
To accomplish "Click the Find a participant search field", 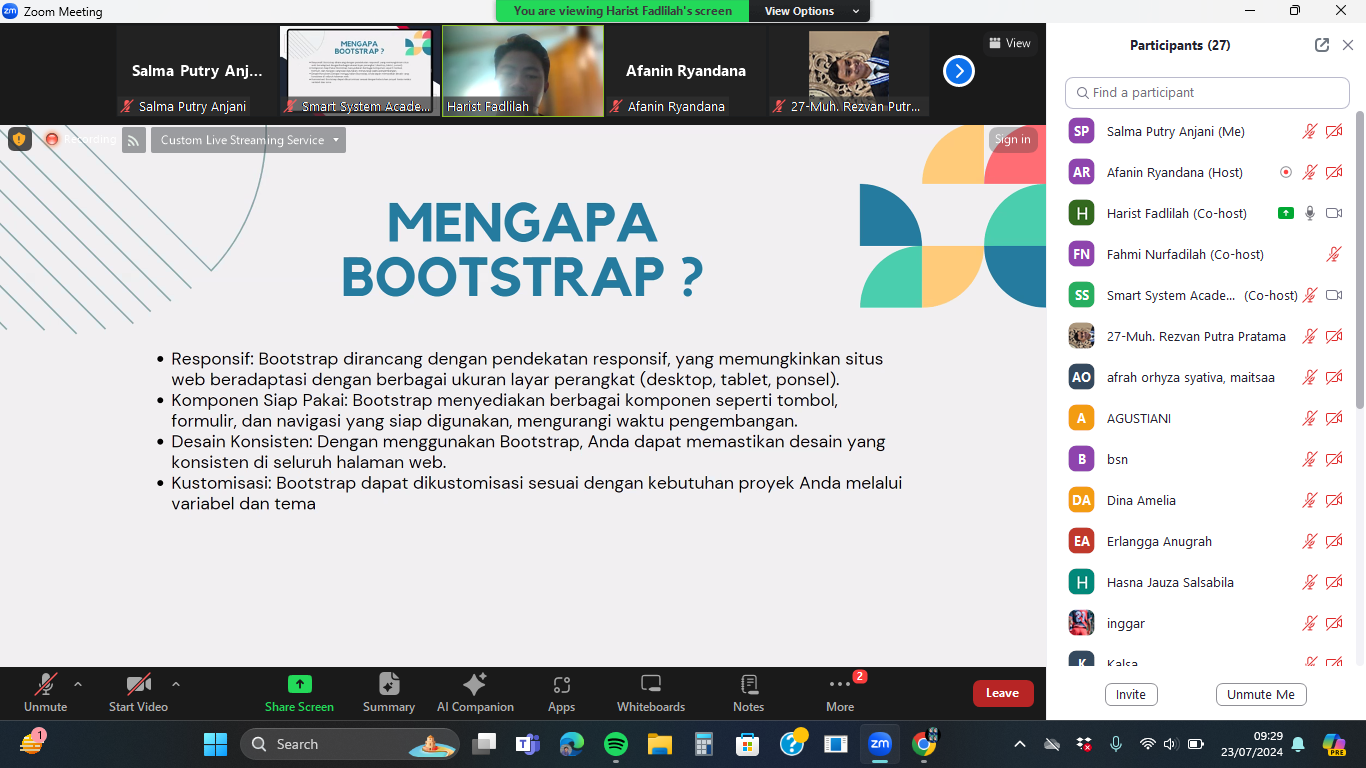I will 1207,92.
